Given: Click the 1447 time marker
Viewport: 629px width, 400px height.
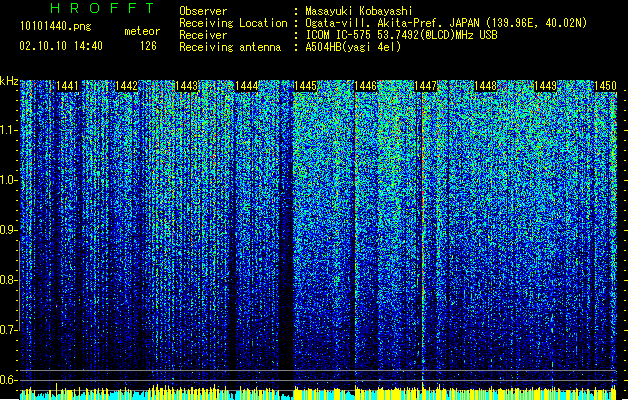Looking at the screenshot, I should pyautogui.click(x=425, y=86).
